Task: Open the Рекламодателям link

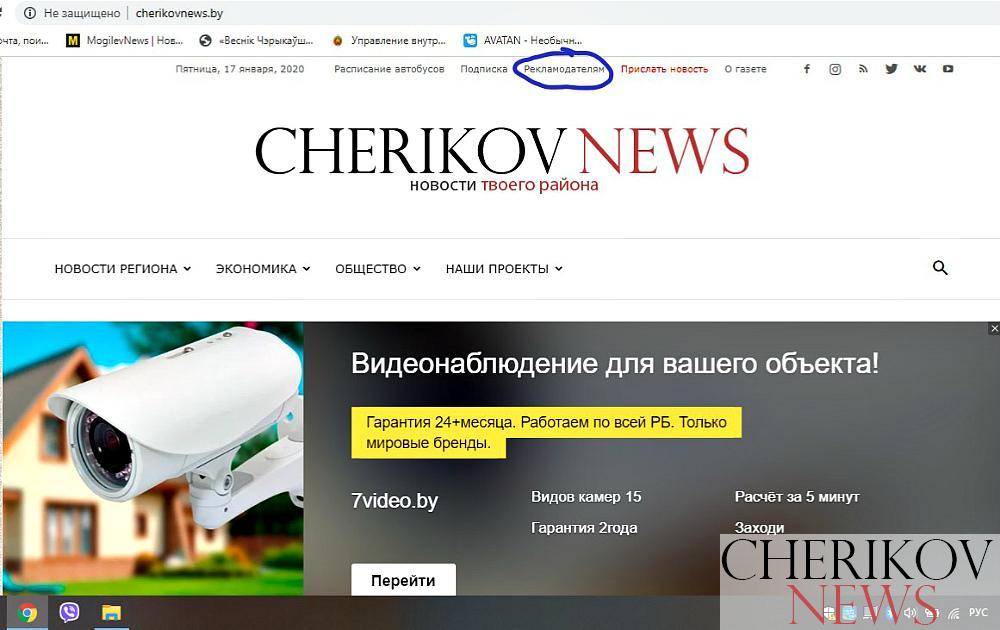Action: [x=564, y=69]
